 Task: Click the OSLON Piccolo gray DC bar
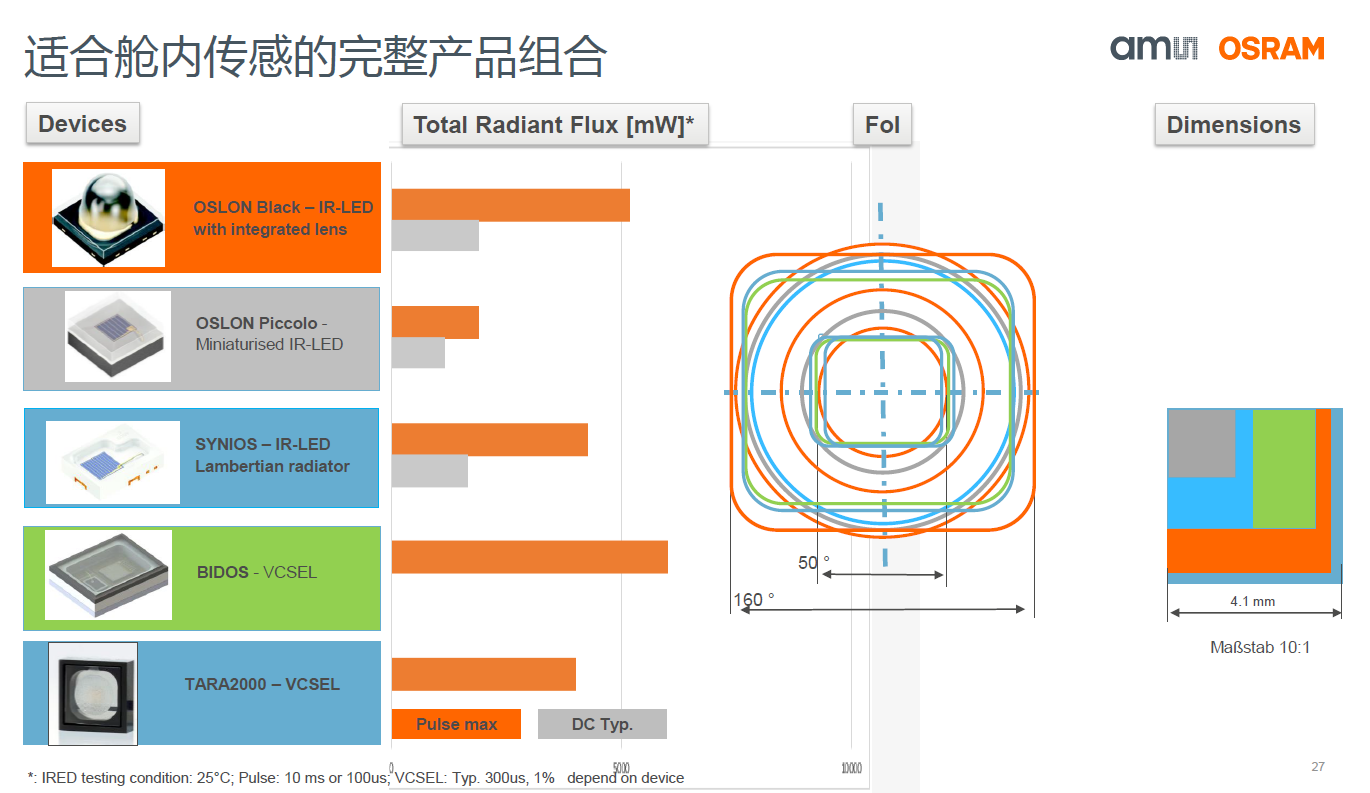[418, 353]
